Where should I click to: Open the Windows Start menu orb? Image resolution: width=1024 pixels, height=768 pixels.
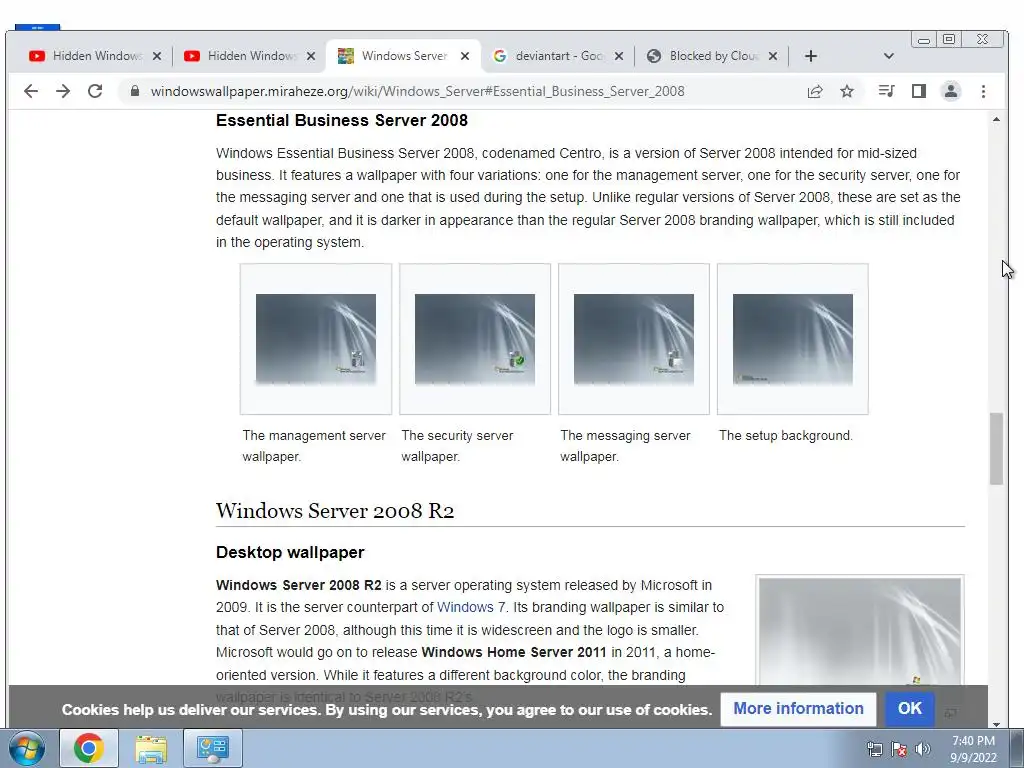(26, 748)
